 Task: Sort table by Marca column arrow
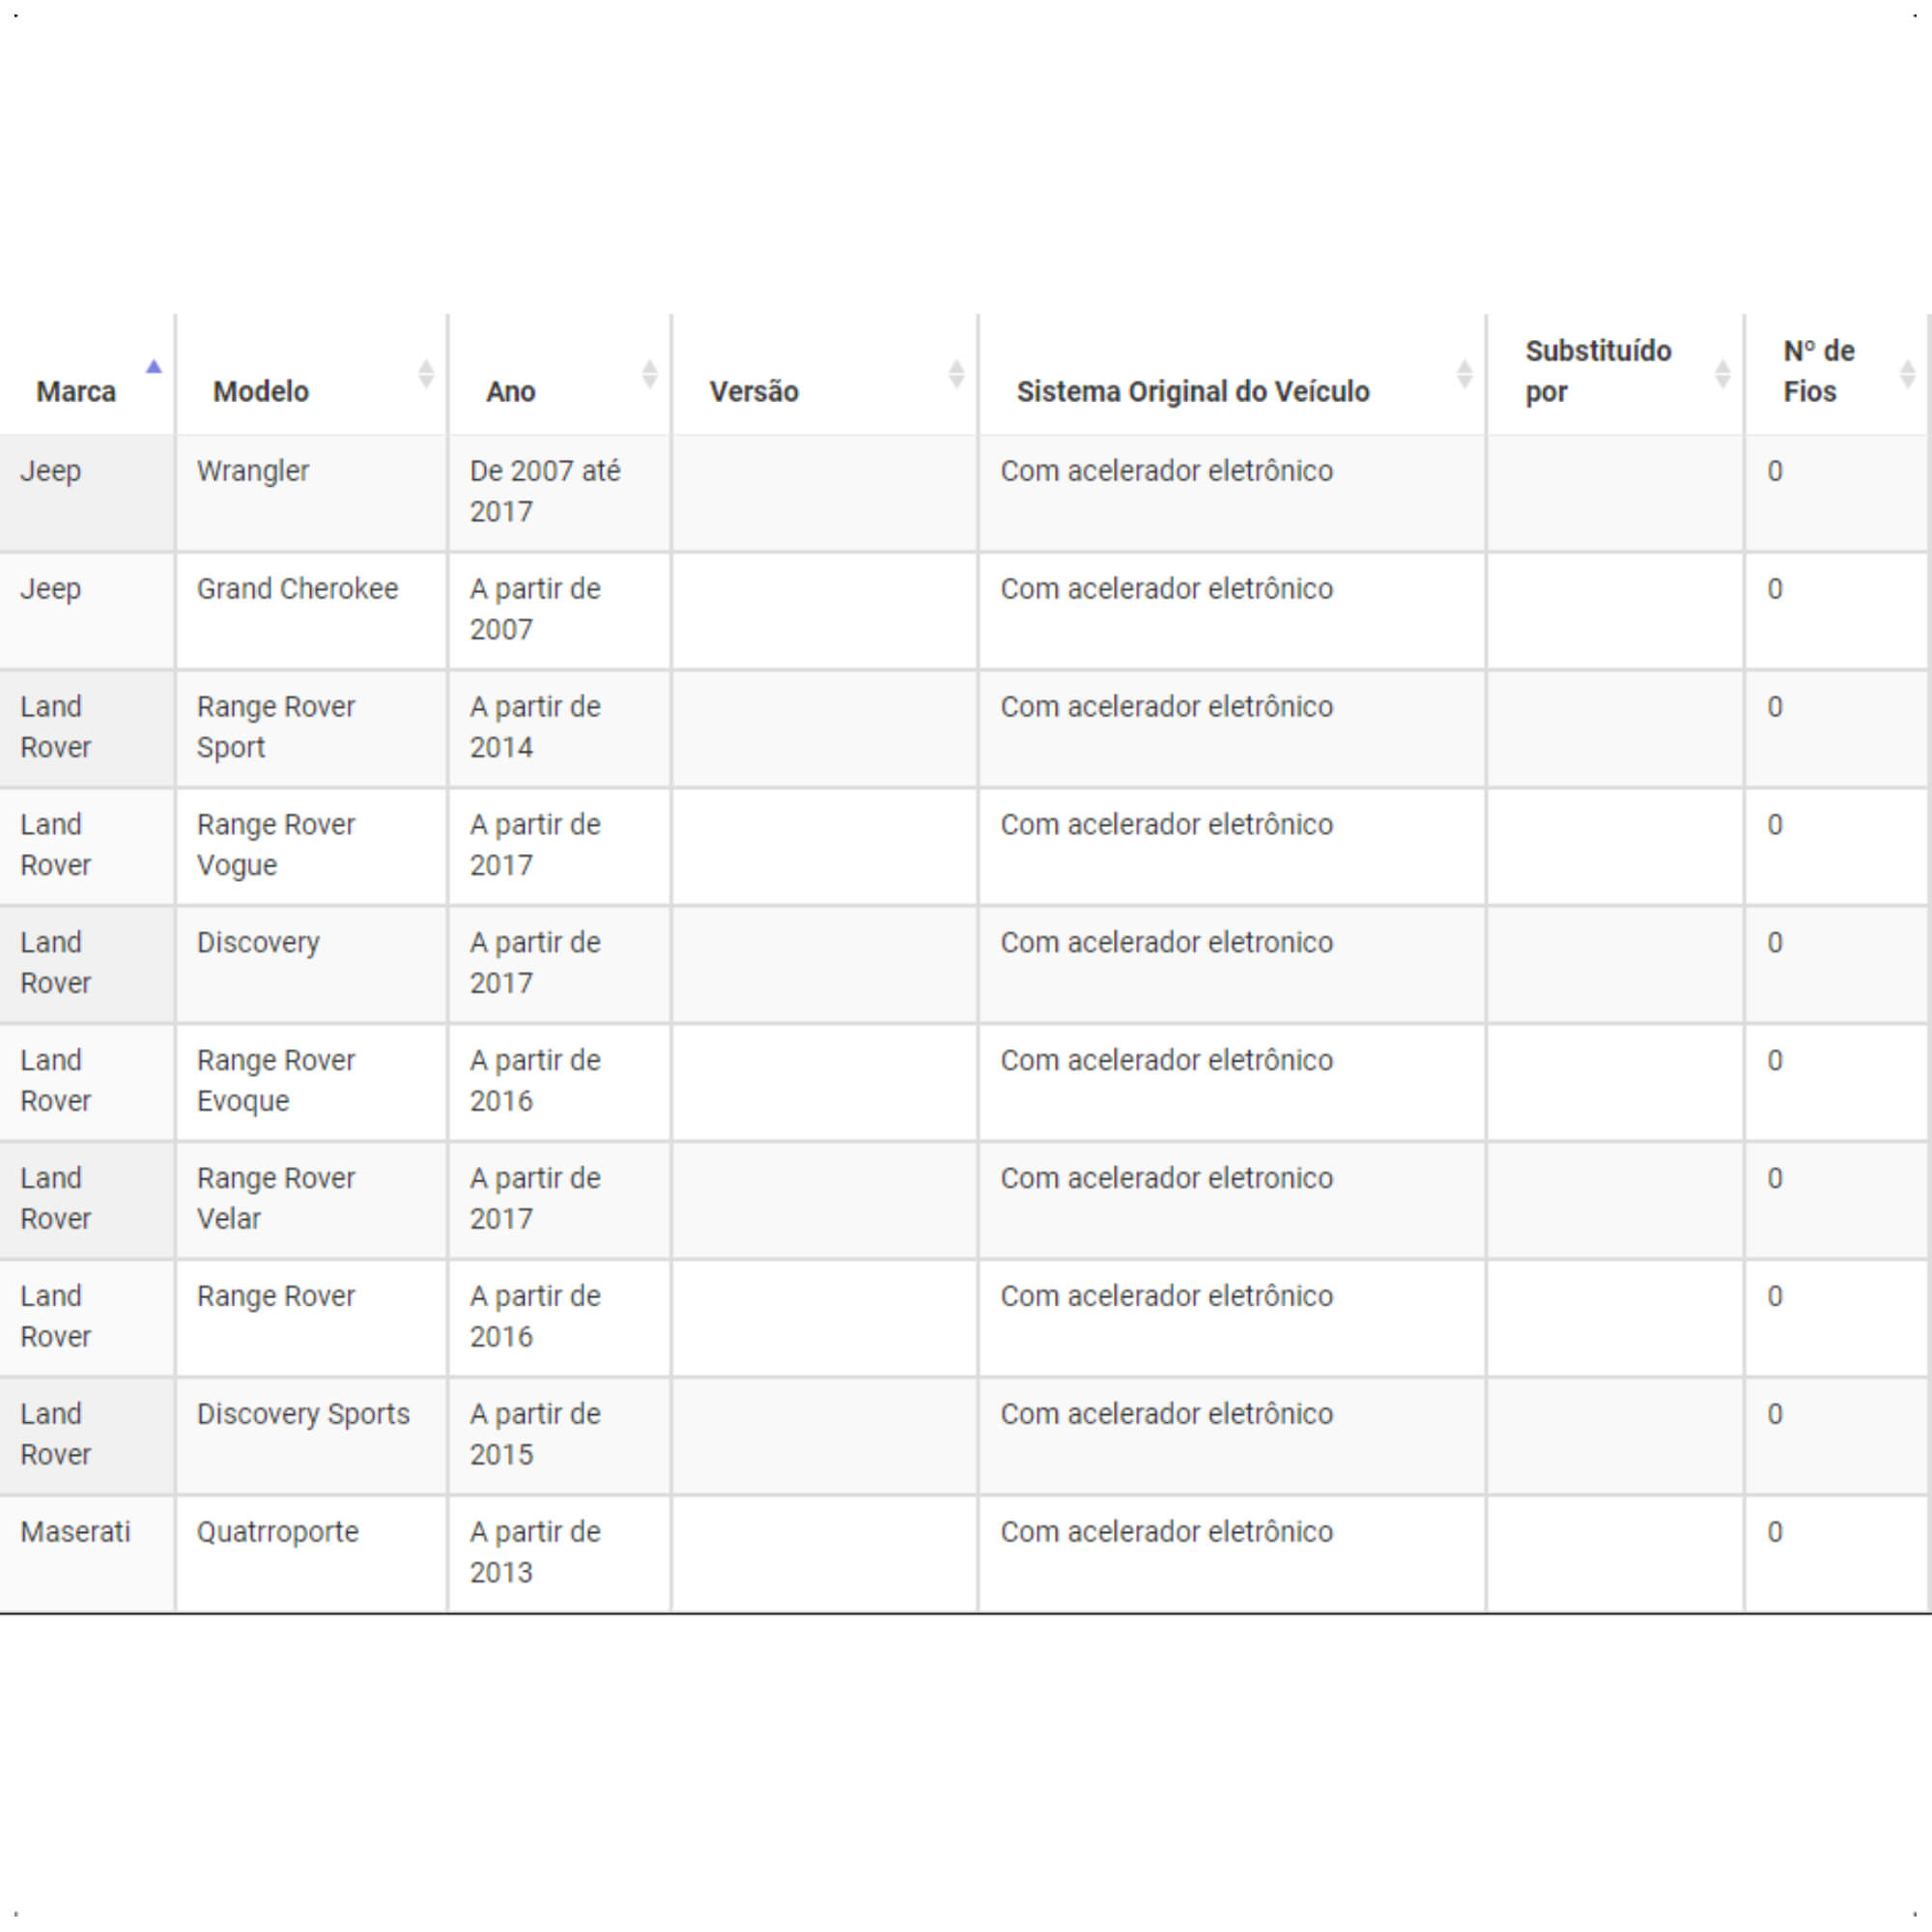click(x=153, y=367)
